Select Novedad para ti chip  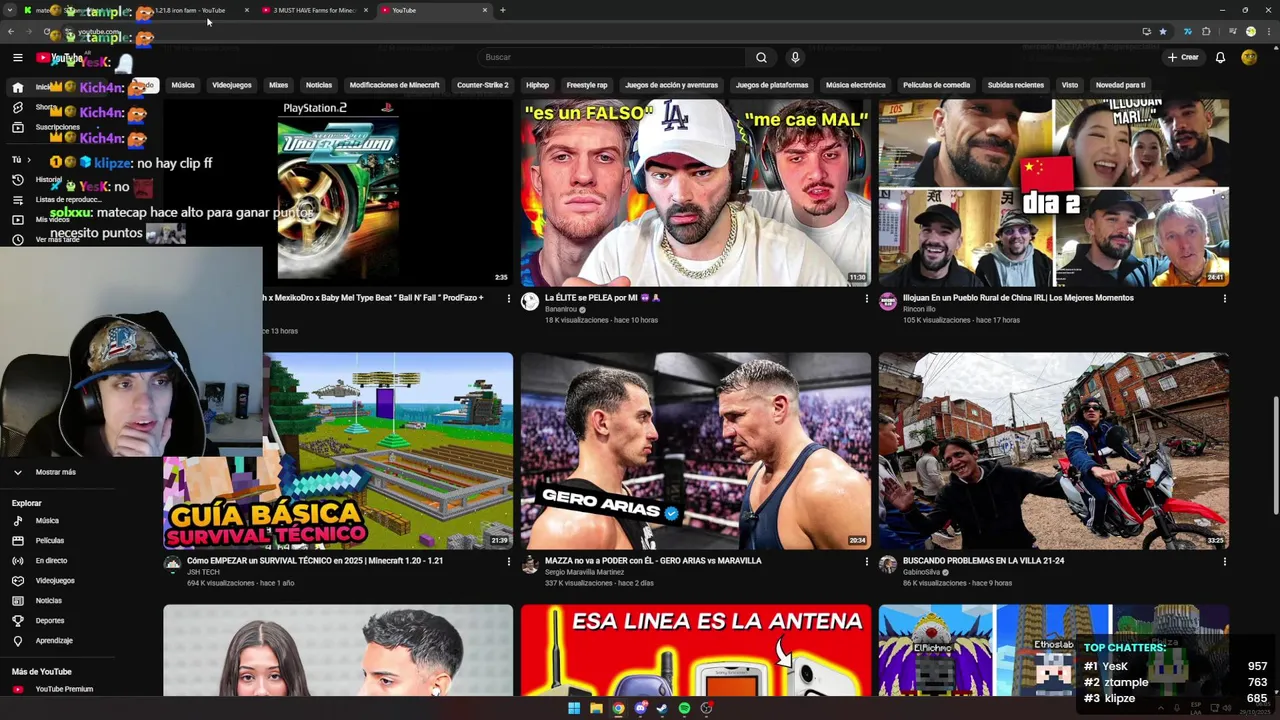pos(1121,85)
